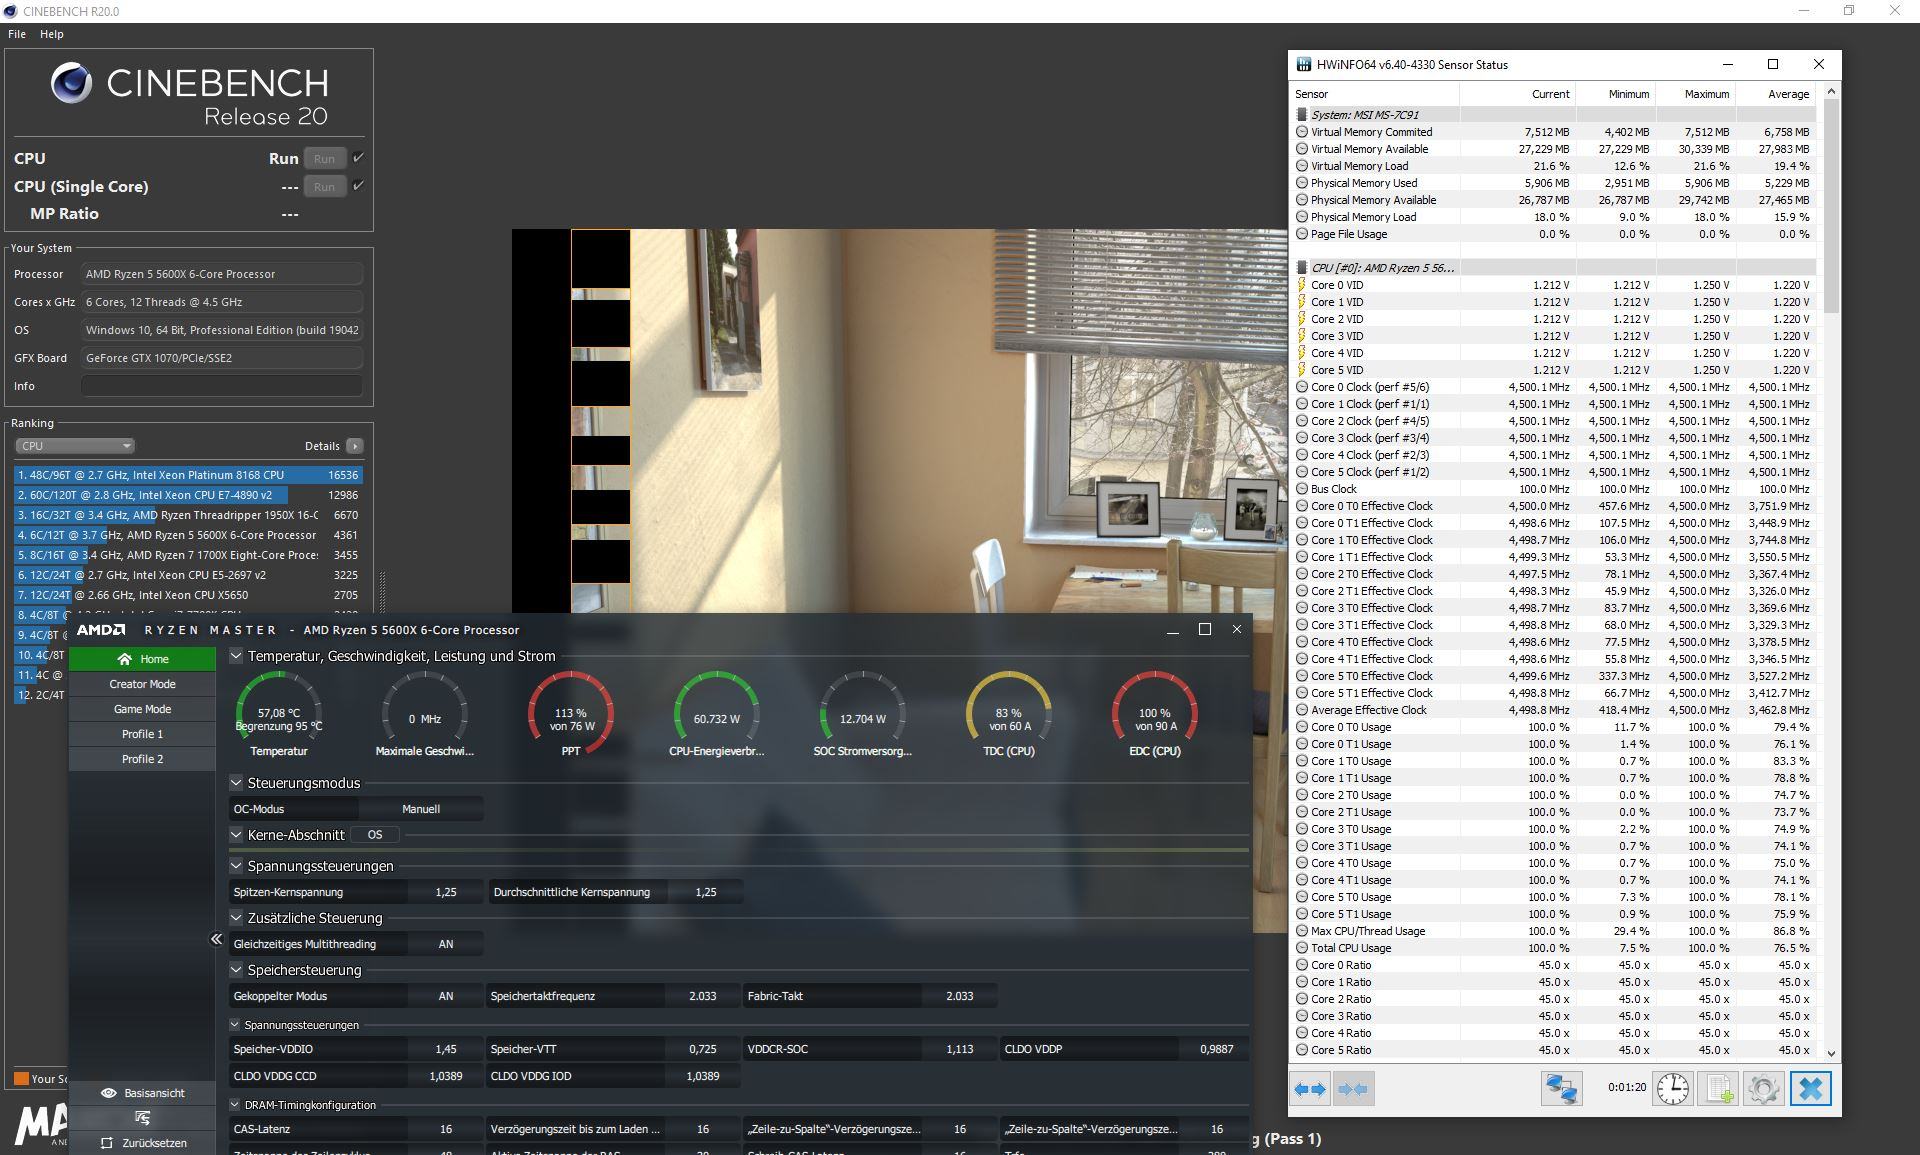Click the HWiNFO64 title bar app icon

1304,65
